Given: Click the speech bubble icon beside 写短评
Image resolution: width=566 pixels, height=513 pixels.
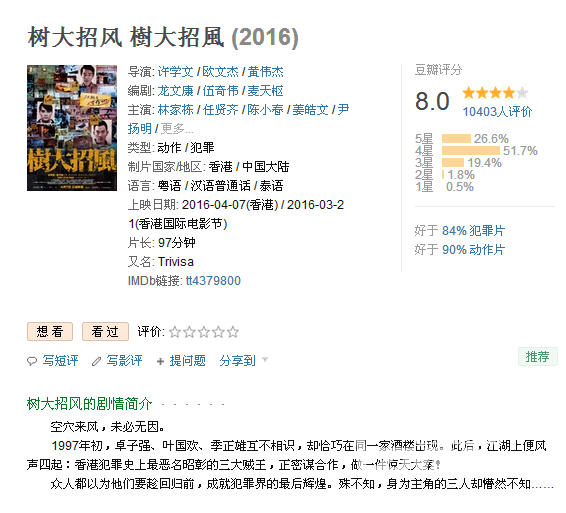Looking at the screenshot, I should coord(32,361).
